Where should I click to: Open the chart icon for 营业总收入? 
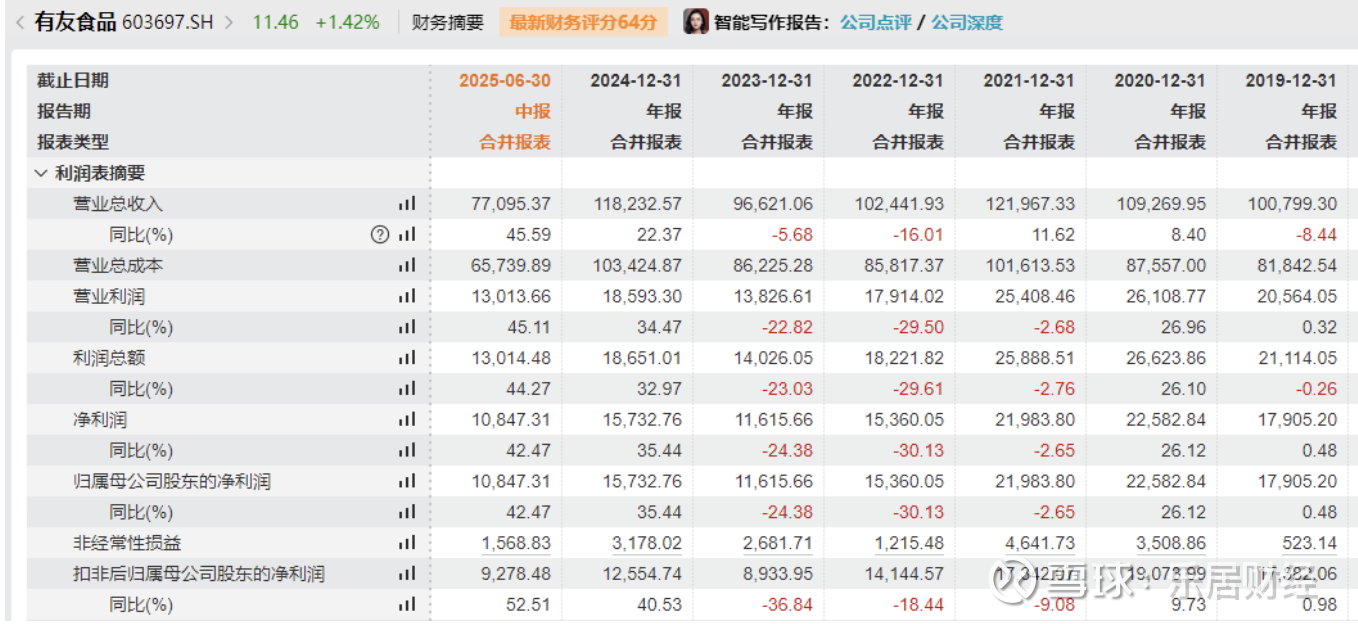[406, 204]
